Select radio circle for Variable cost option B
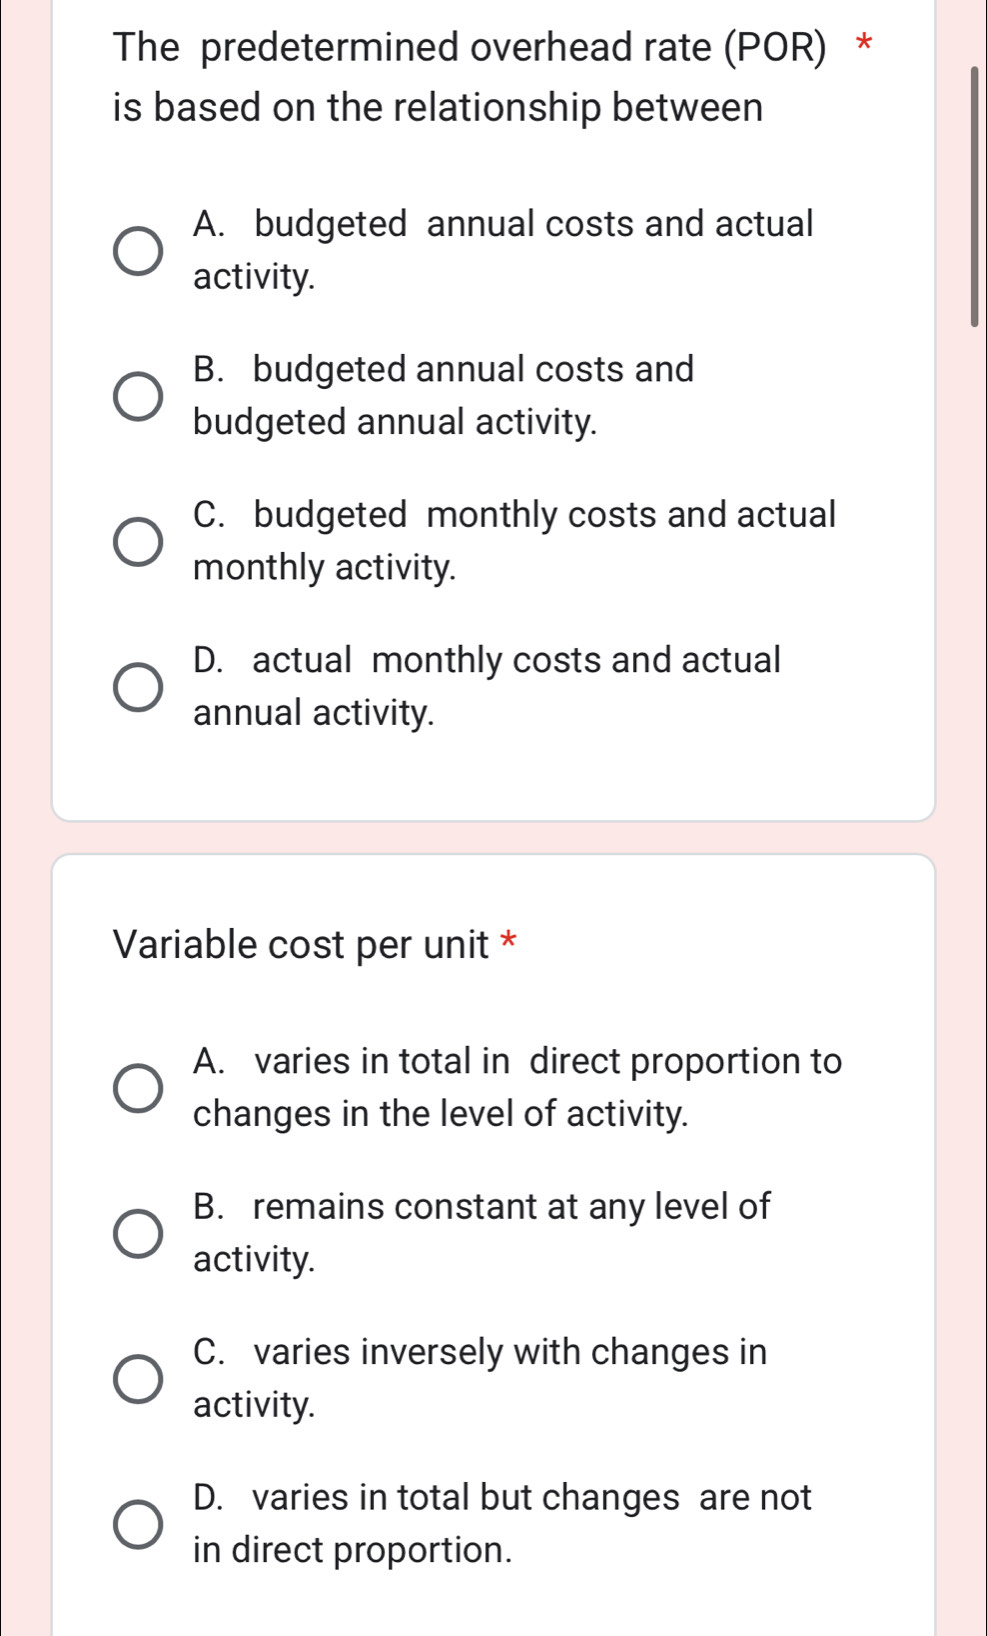Viewport: 987px width, 1636px height. pyautogui.click(x=137, y=1234)
